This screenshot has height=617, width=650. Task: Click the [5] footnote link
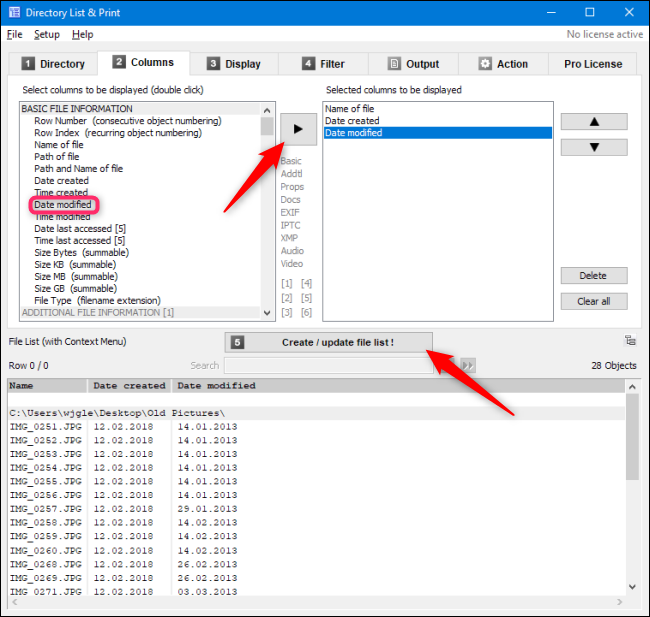coord(306,298)
